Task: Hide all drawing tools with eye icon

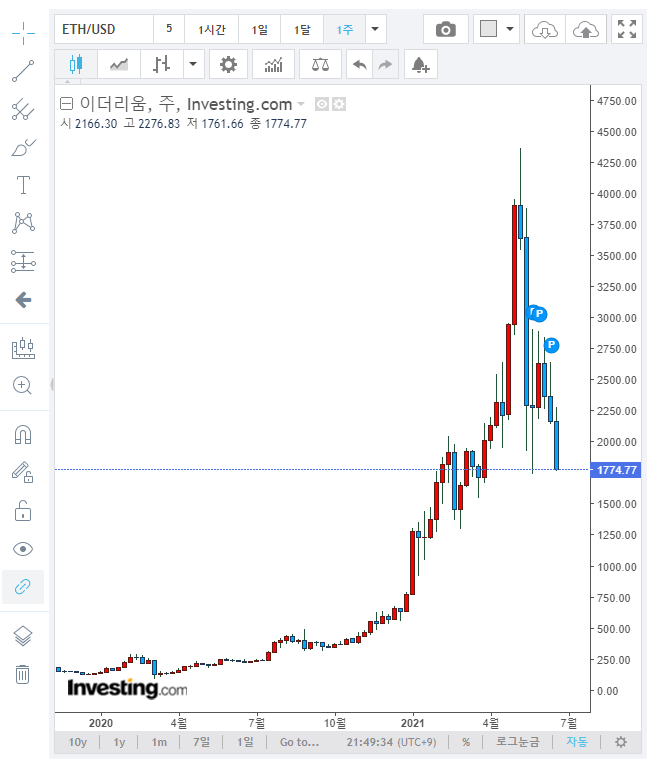Action: coord(23,549)
